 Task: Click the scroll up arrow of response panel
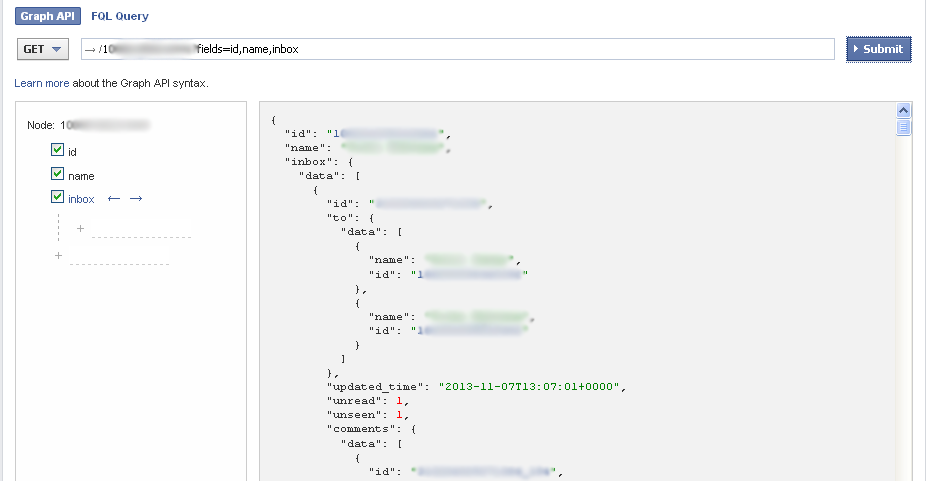pos(903,110)
